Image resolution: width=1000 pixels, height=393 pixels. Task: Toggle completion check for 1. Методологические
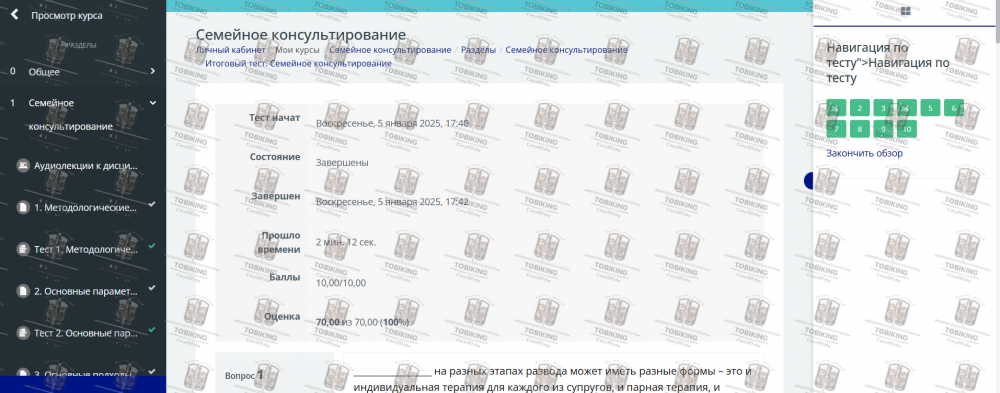(152, 204)
